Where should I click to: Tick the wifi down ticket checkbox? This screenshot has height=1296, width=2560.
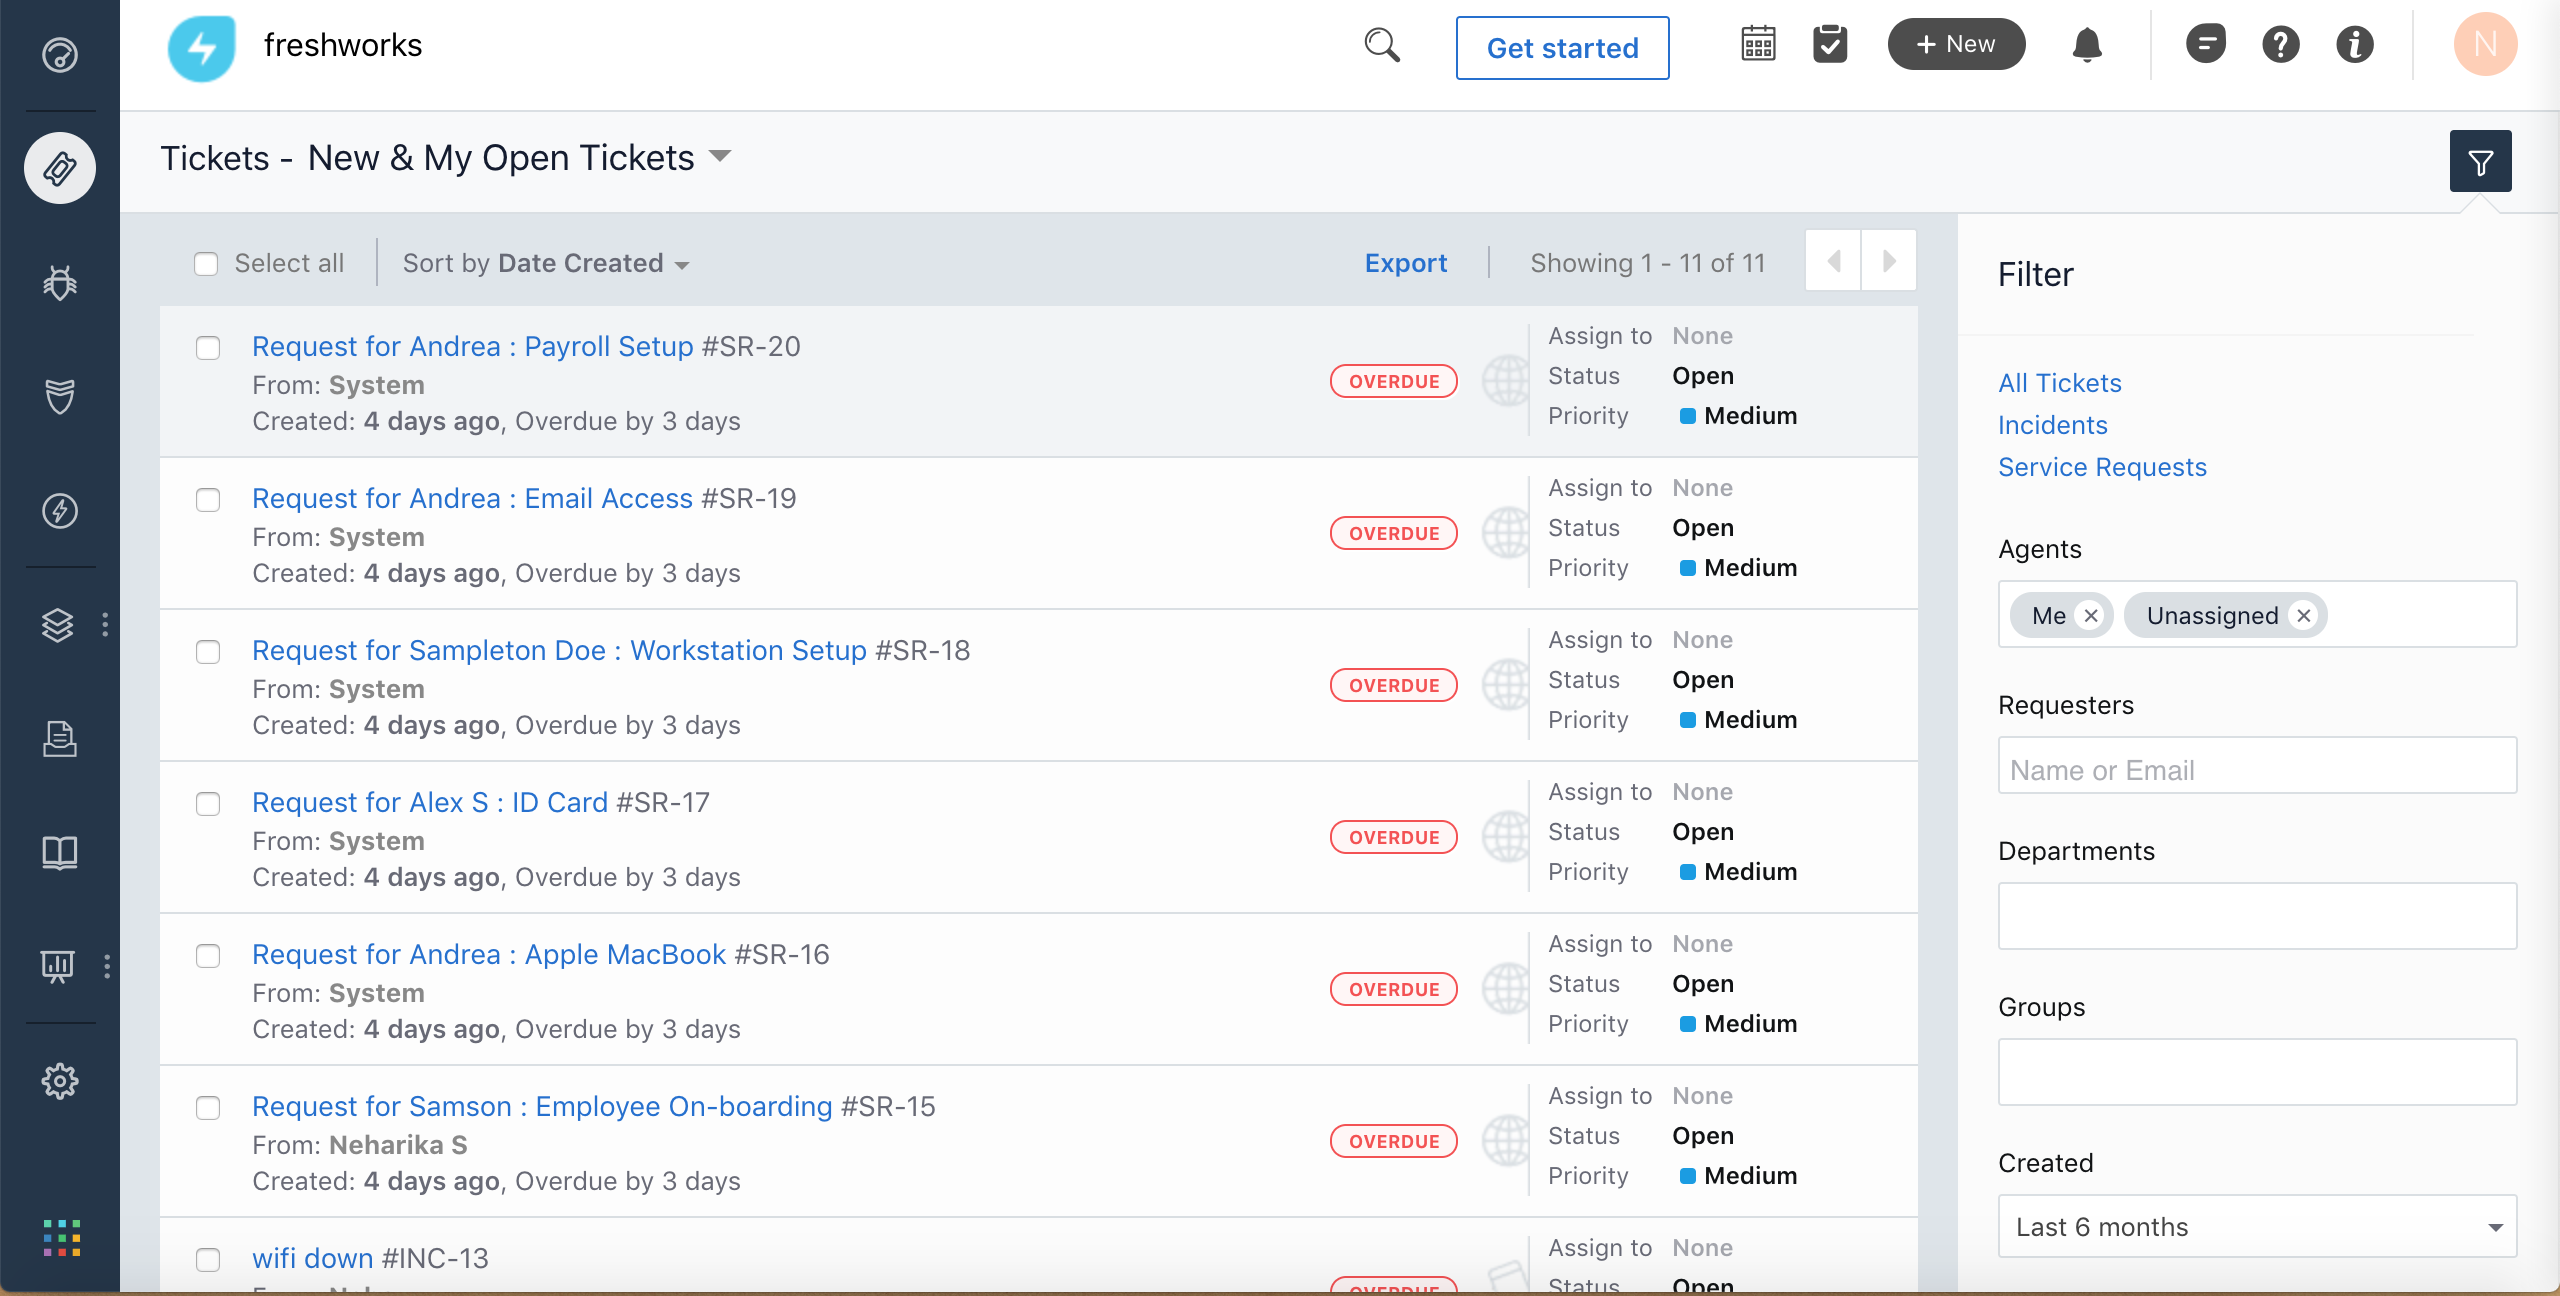[x=208, y=1260]
